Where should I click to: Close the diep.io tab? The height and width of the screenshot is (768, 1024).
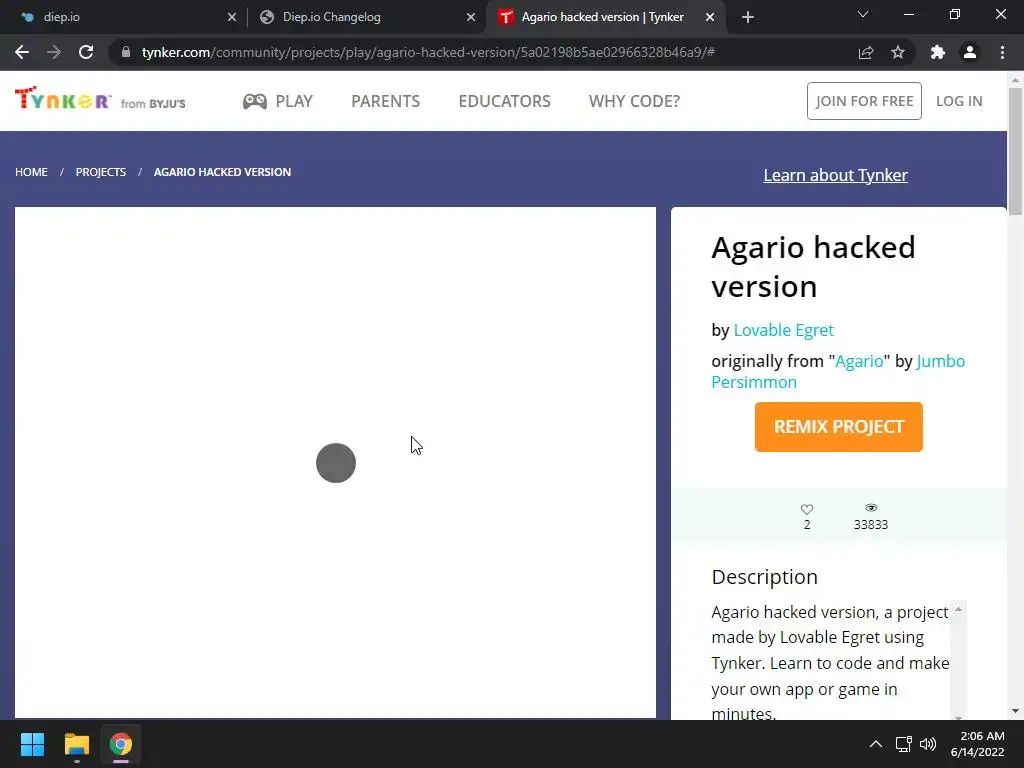pos(232,18)
